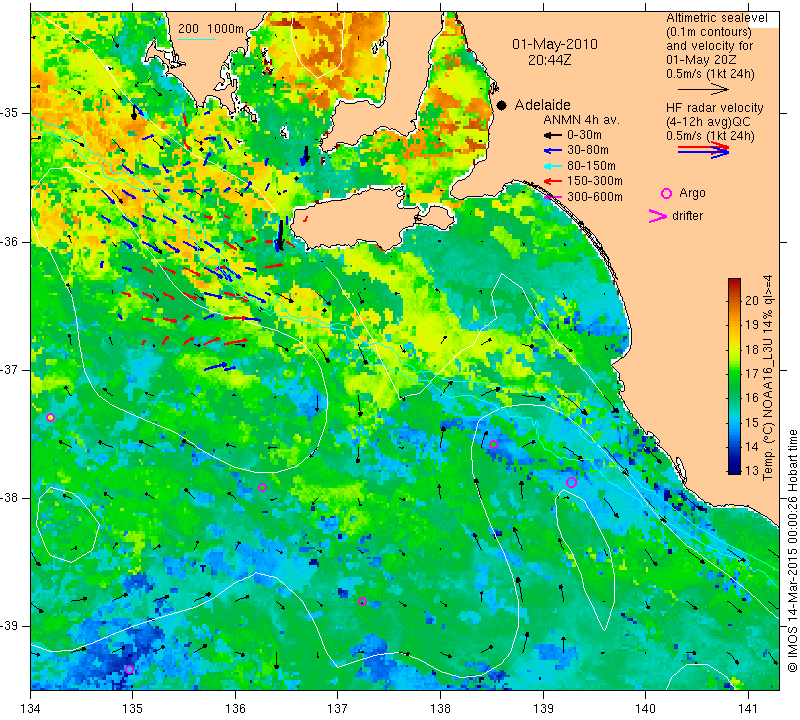Image resolution: width=800 pixels, height=720 pixels.
Task: Click the Altimetric sealevel heading
Action: (x=716, y=18)
